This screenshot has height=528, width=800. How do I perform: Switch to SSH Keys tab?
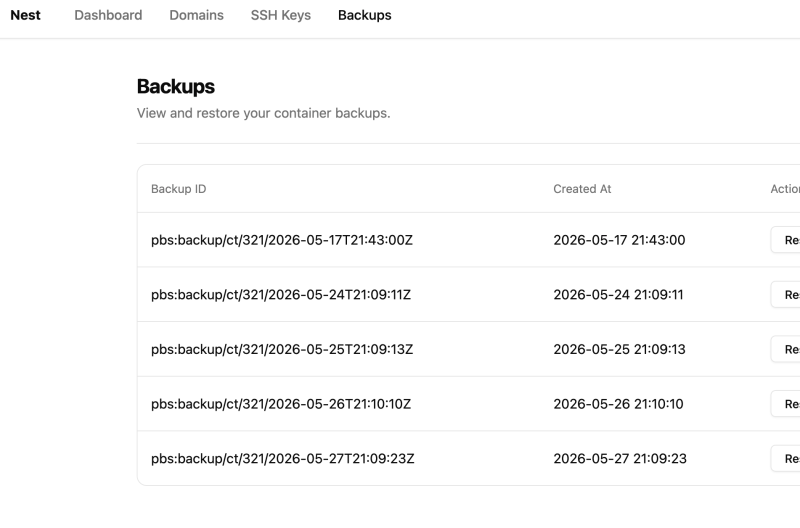281,15
